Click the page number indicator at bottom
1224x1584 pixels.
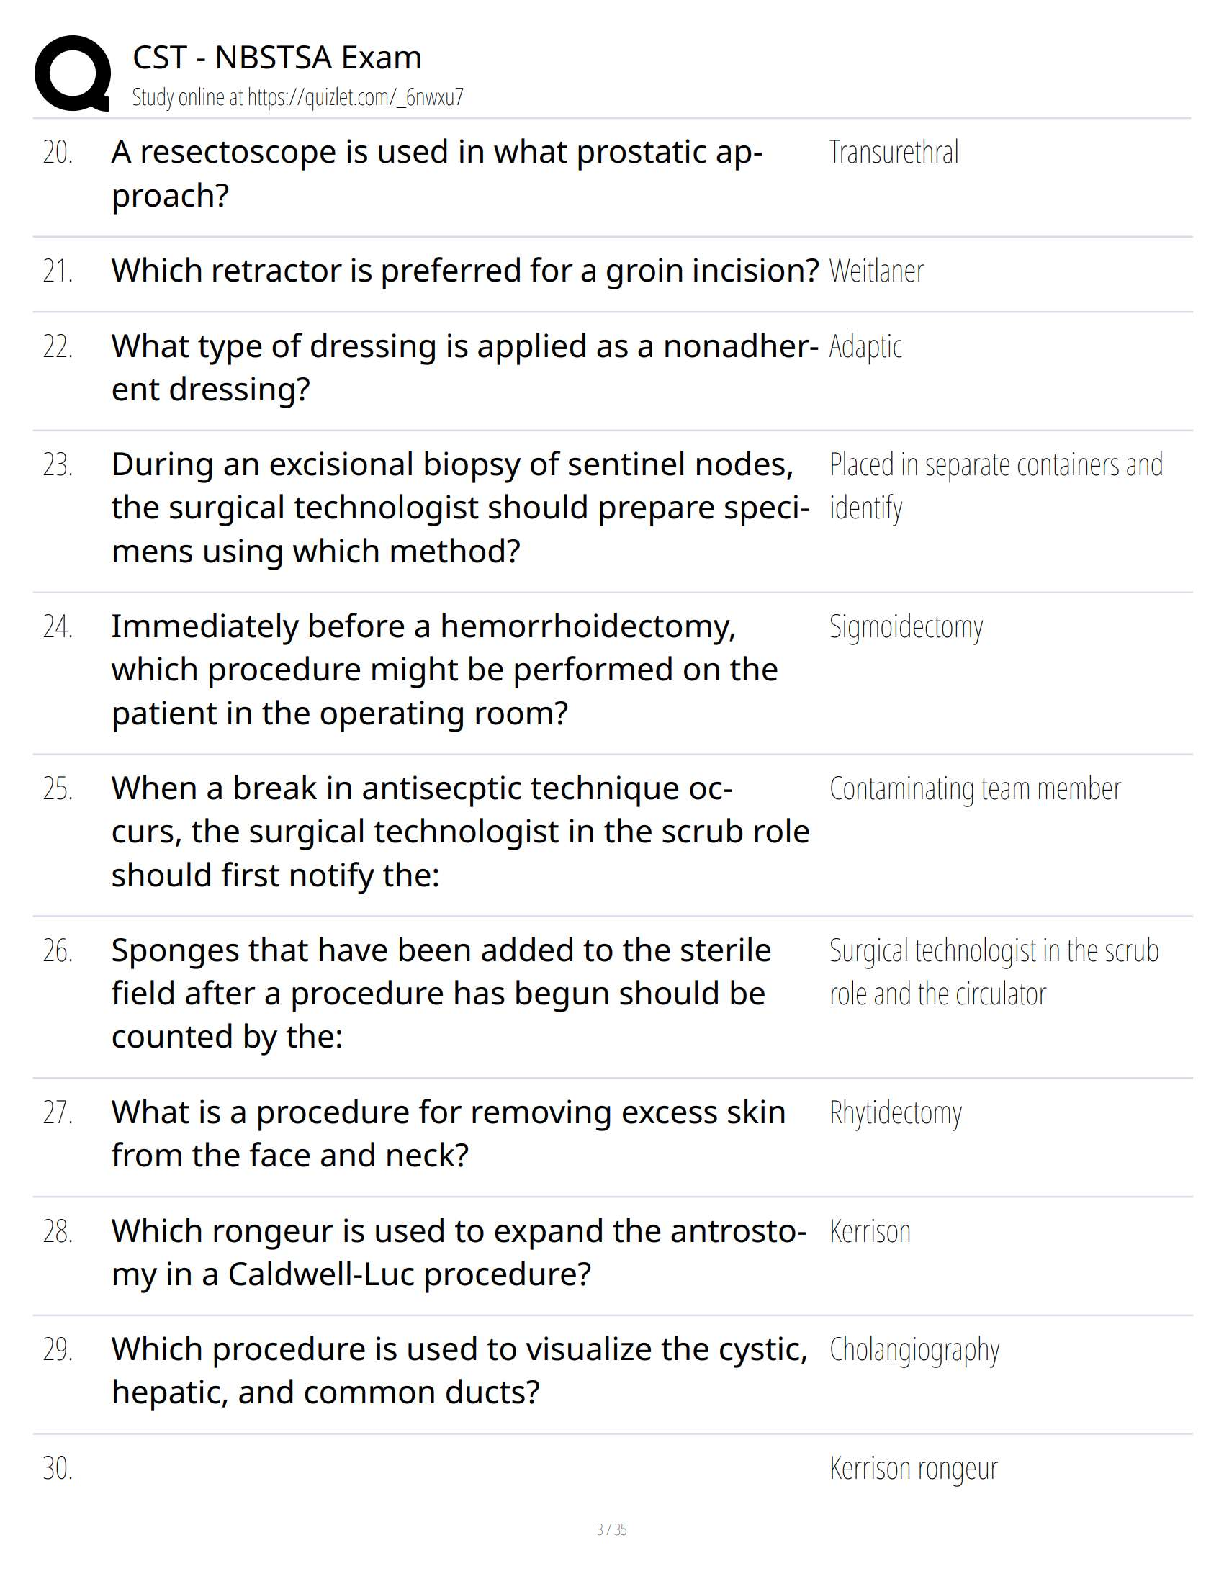(611, 1529)
